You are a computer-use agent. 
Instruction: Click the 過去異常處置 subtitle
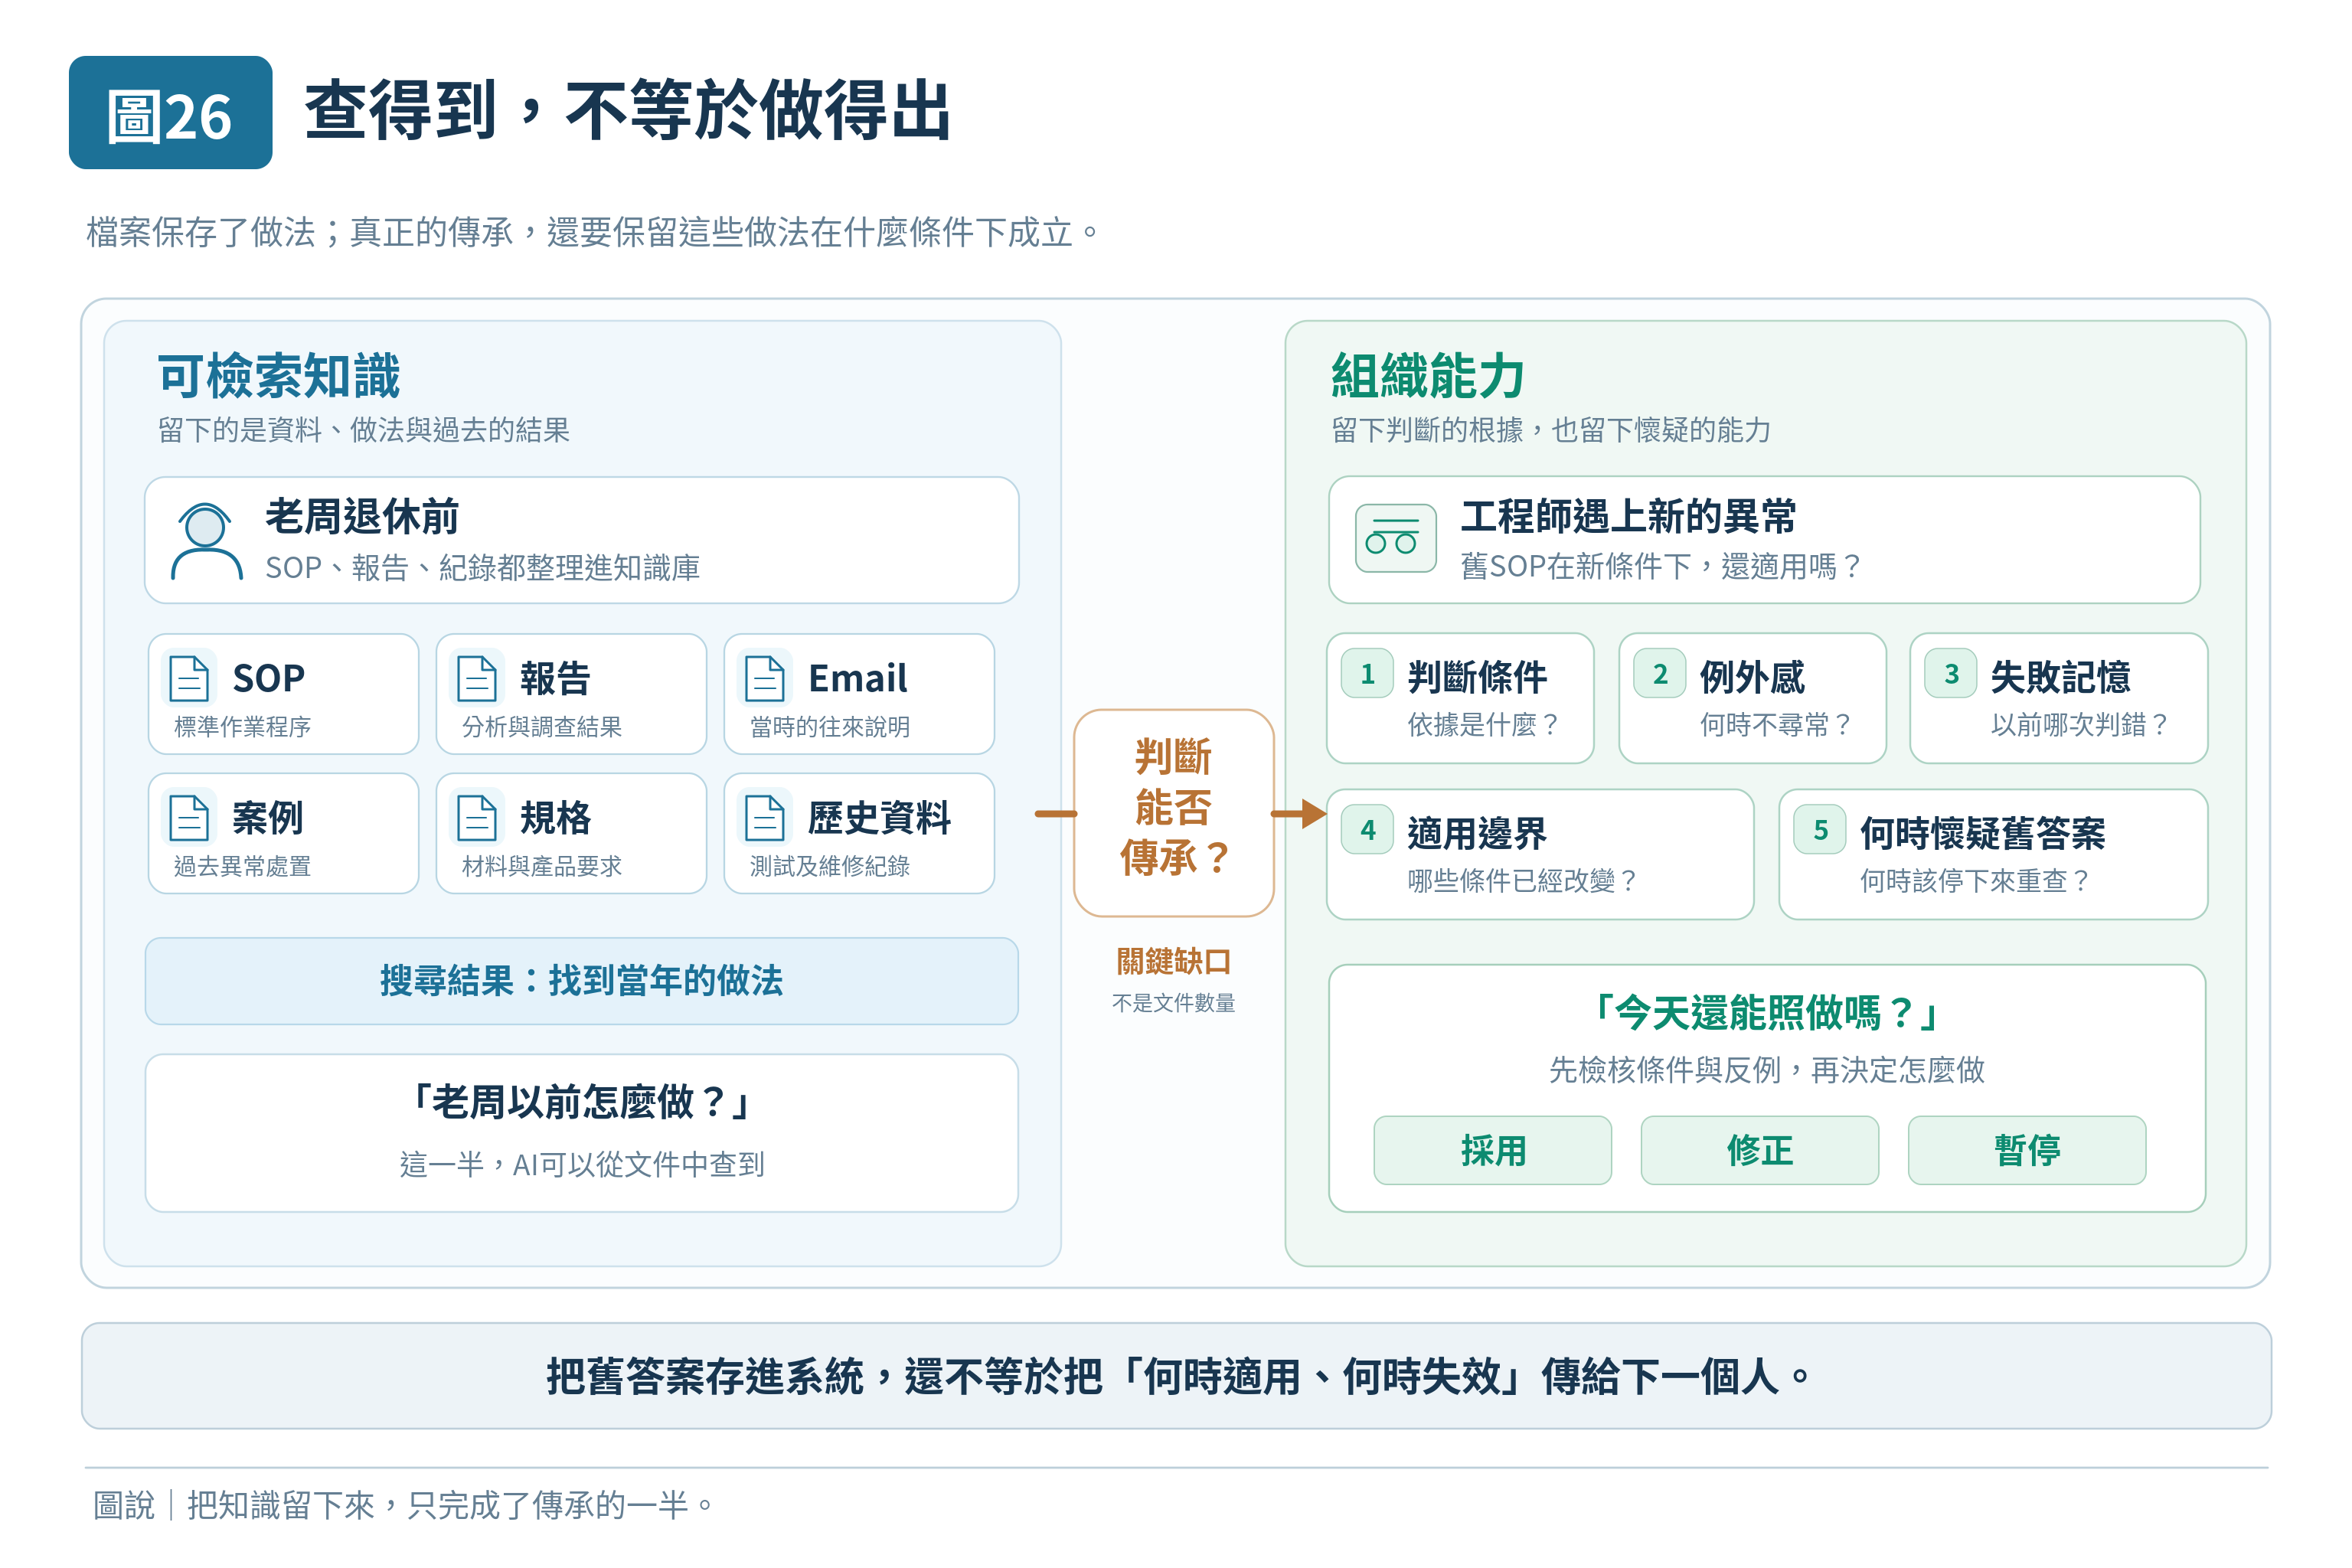[x=242, y=866]
